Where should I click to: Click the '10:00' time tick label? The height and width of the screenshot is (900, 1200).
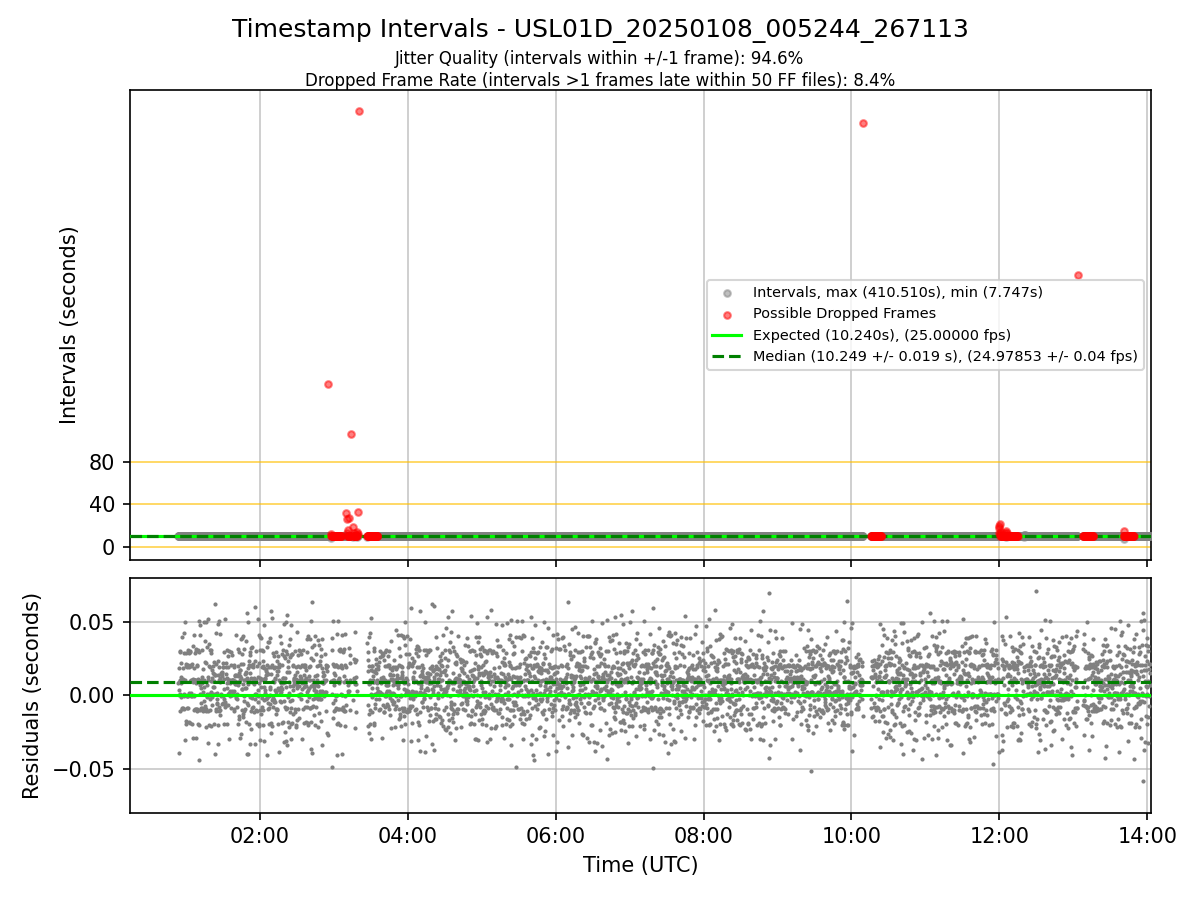[851, 835]
